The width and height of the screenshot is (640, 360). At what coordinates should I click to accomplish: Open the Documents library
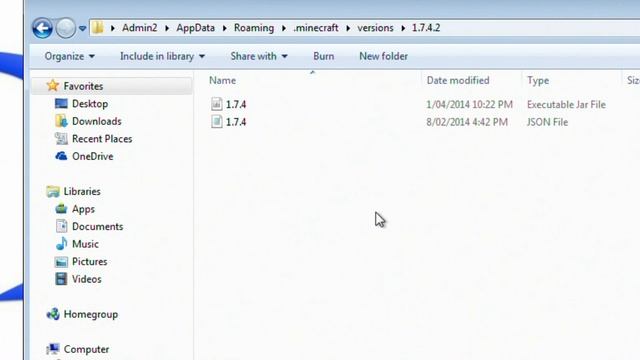(98, 227)
